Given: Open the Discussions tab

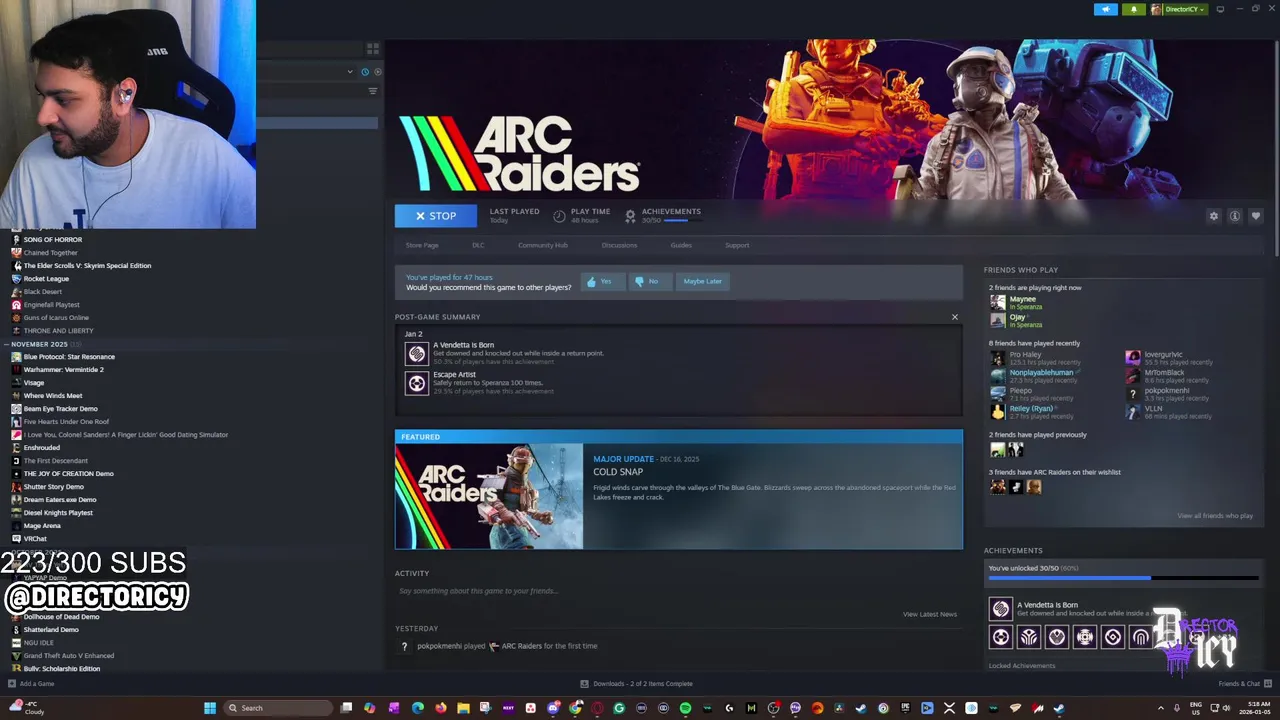Looking at the screenshot, I should [619, 245].
